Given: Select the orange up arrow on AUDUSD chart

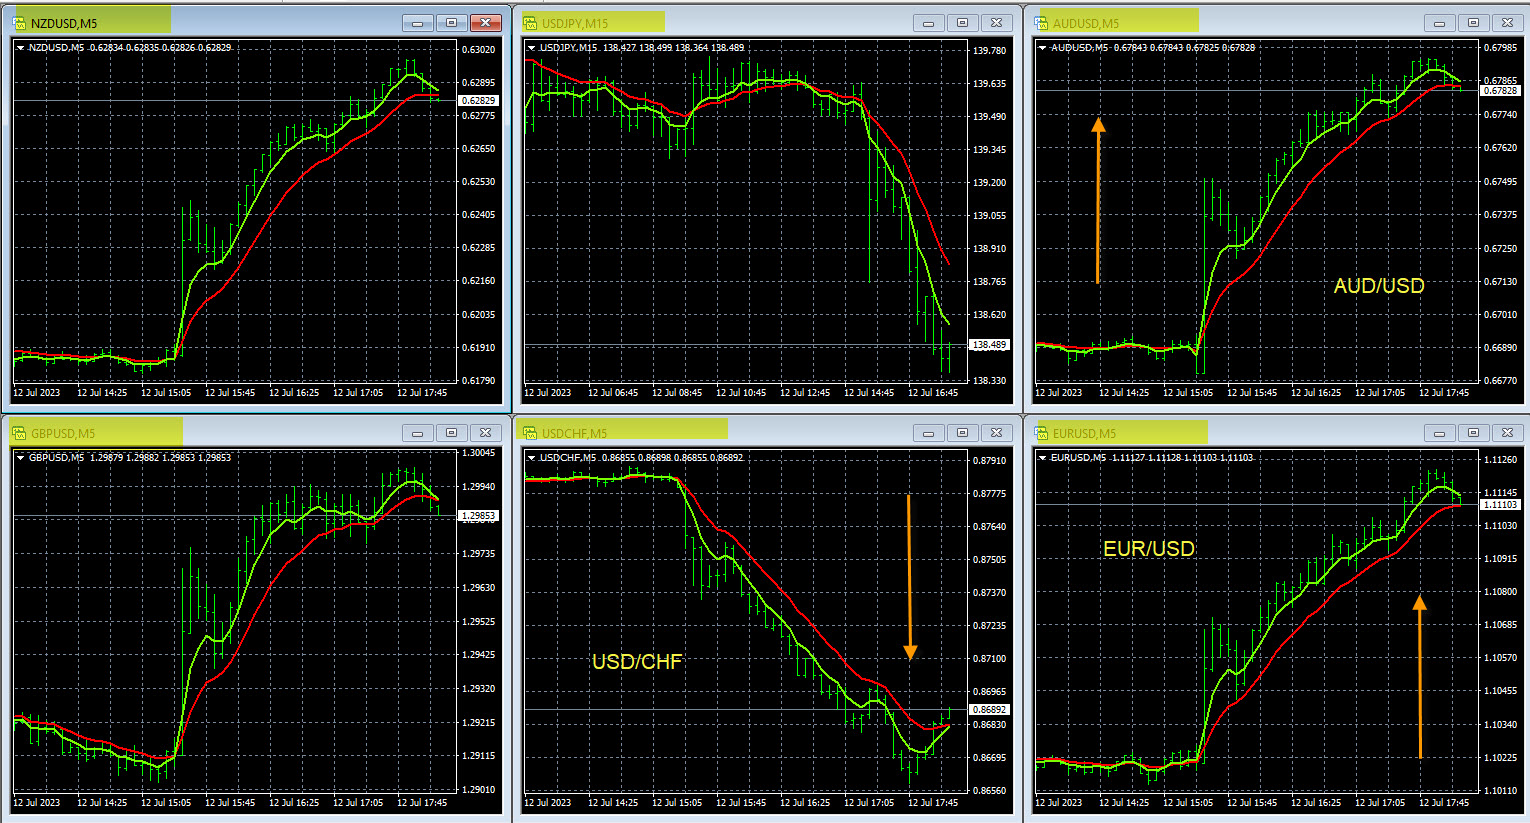Looking at the screenshot, I should [1098, 200].
